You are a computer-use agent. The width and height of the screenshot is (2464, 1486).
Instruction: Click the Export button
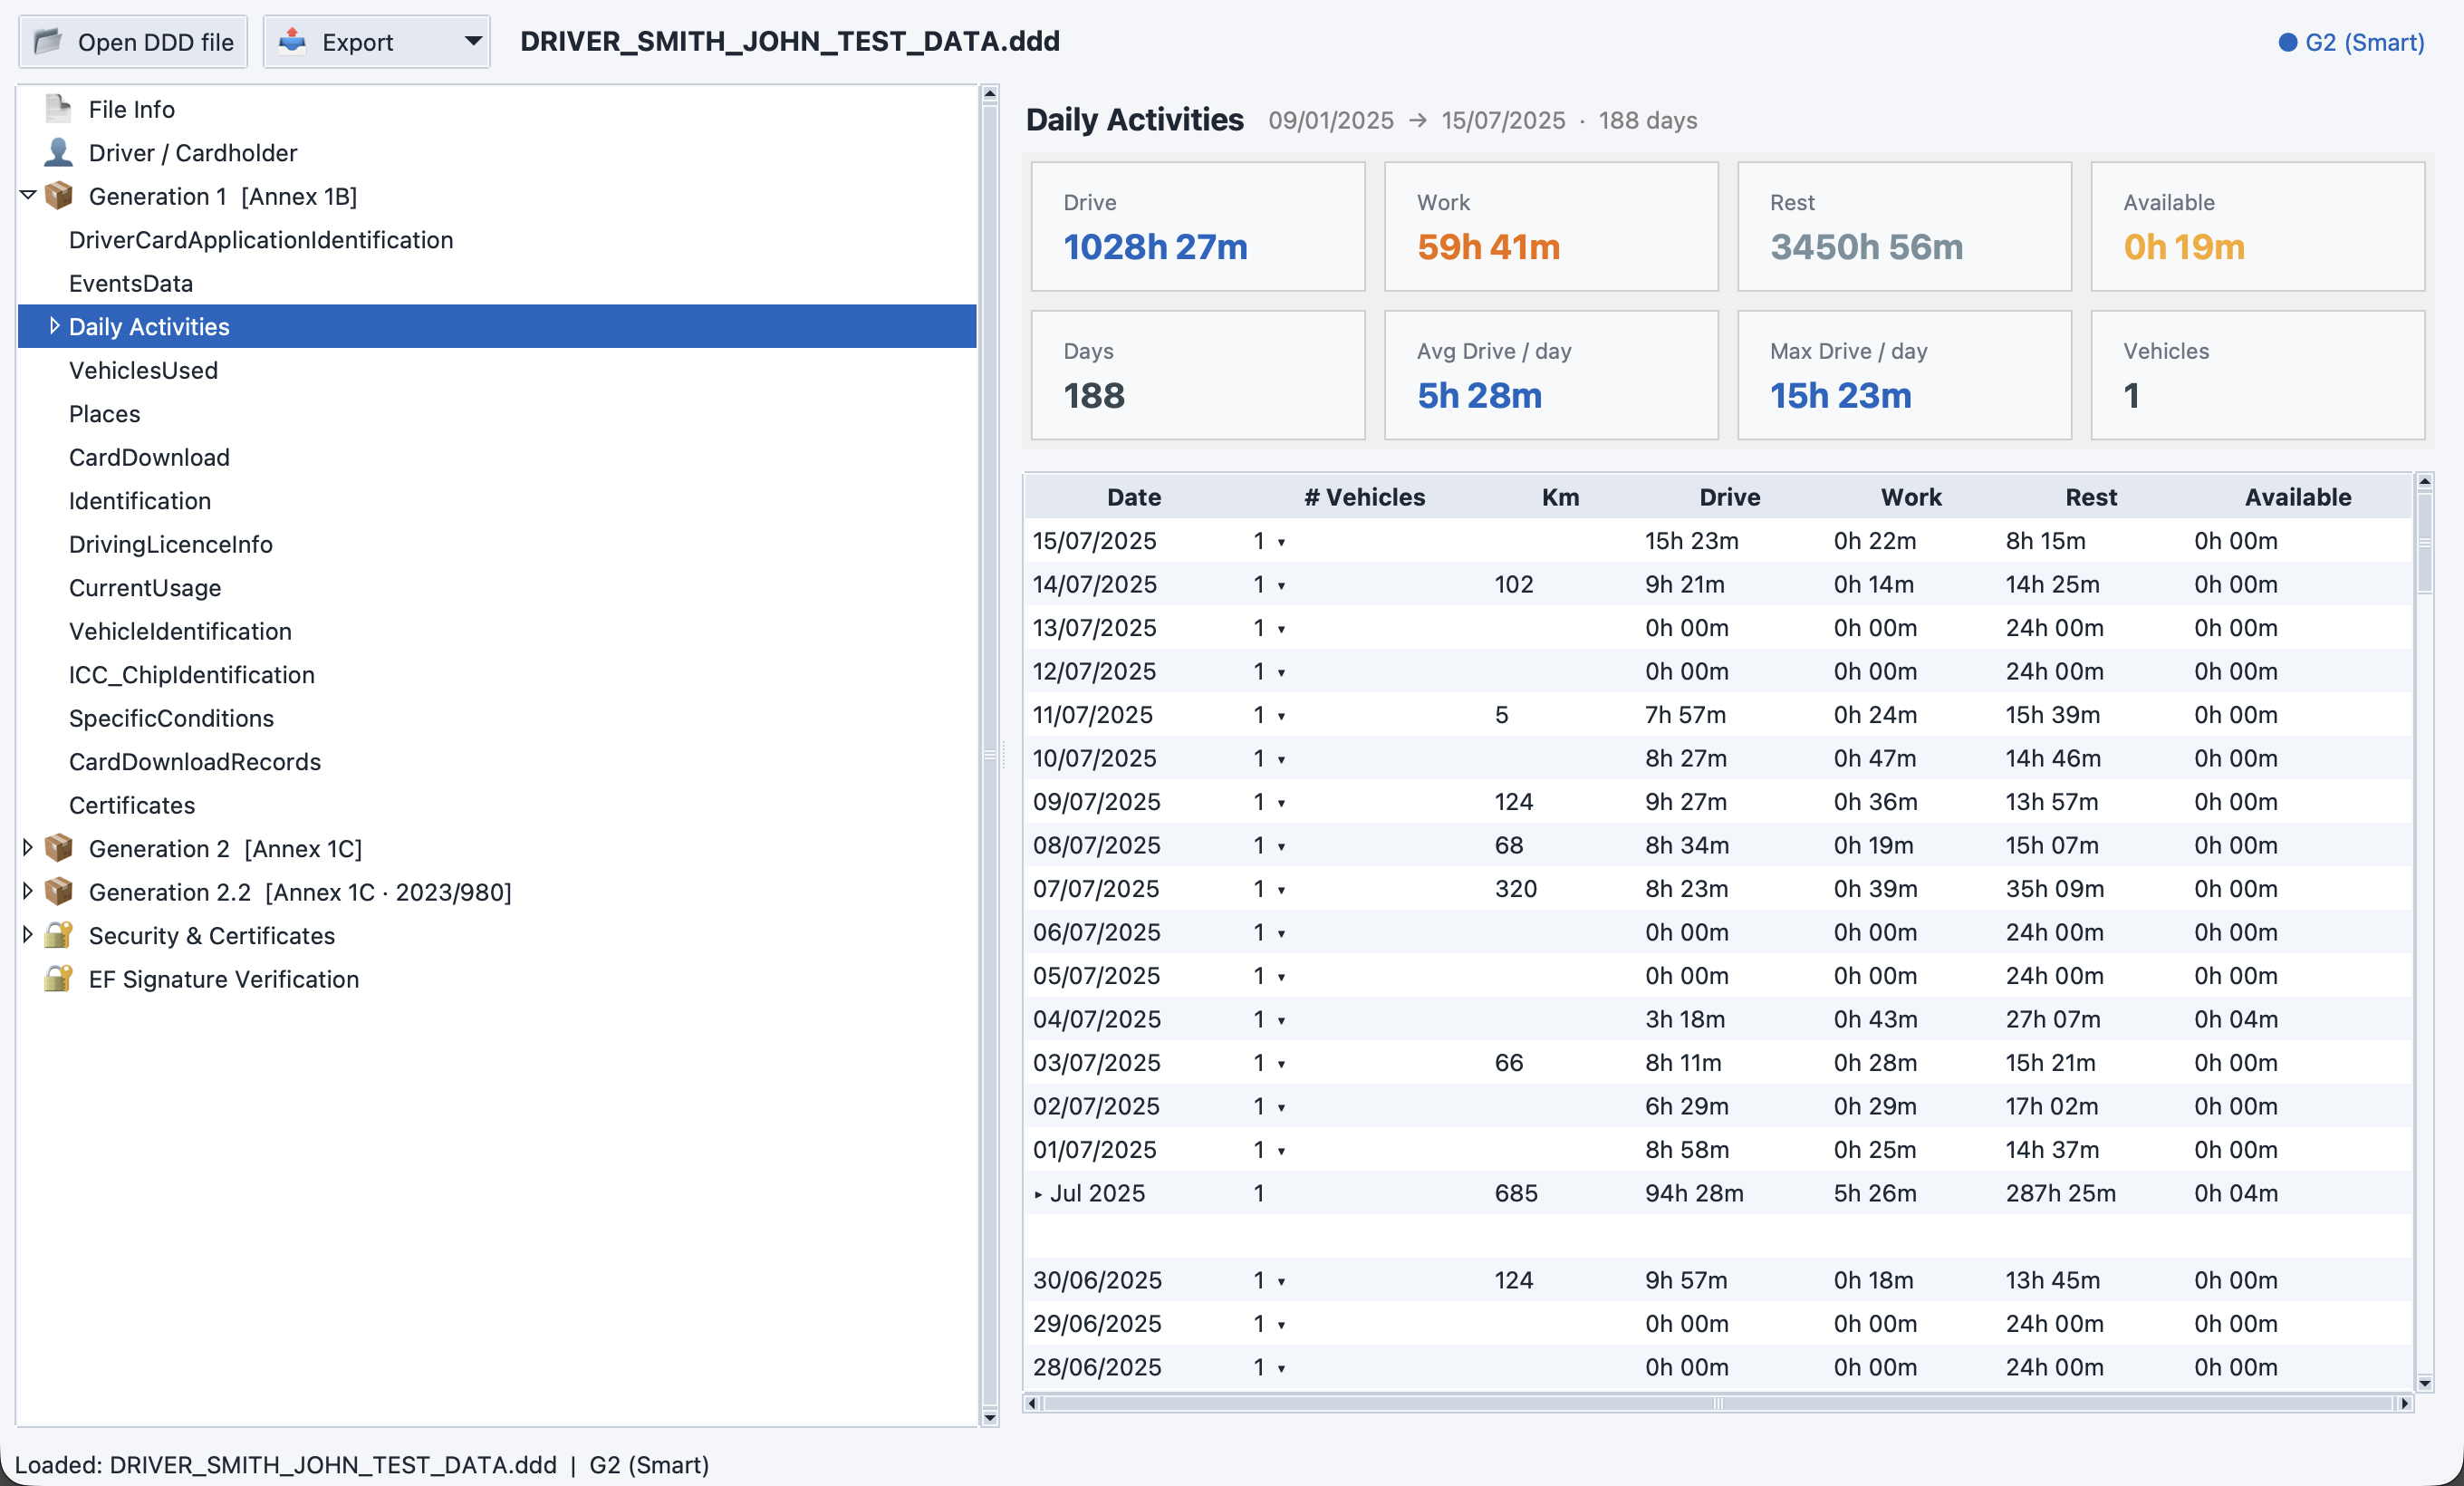(x=376, y=42)
